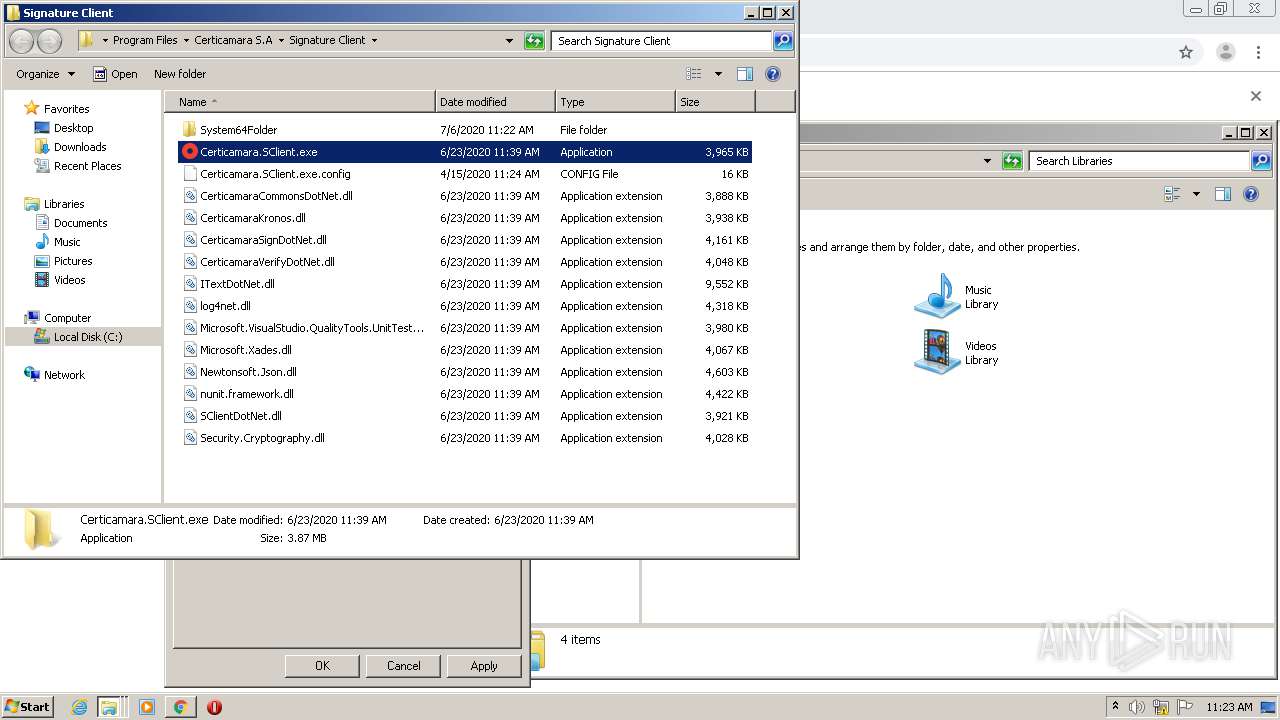Expand Libraries window address dropdown

987,161
